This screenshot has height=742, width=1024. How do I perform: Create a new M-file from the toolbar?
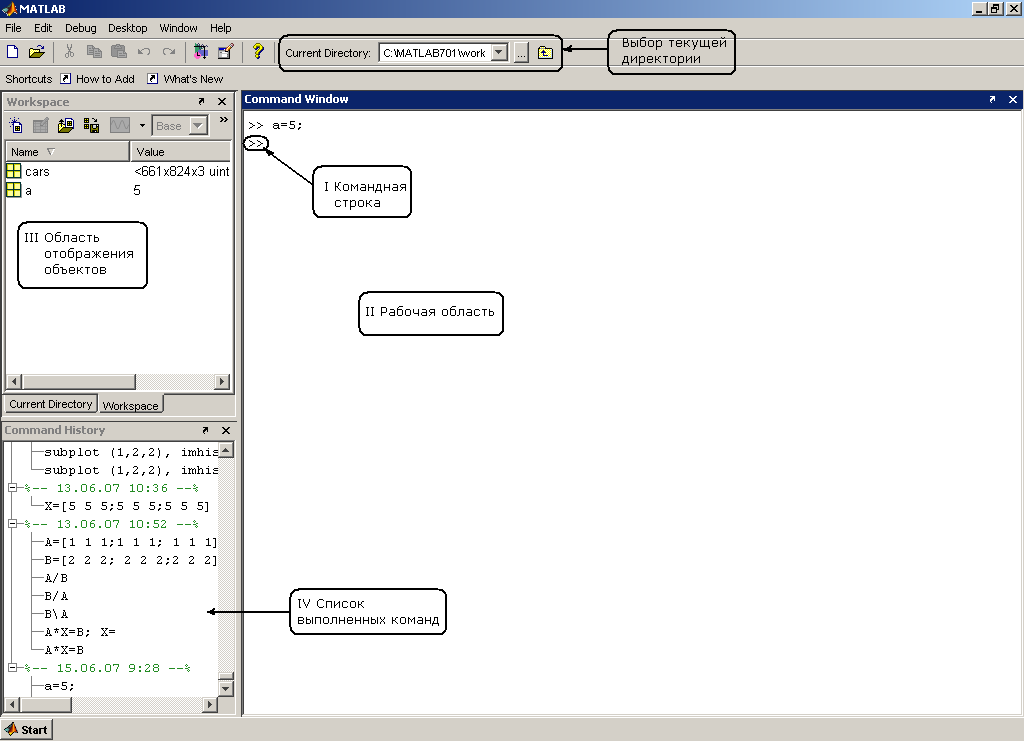tap(12, 52)
